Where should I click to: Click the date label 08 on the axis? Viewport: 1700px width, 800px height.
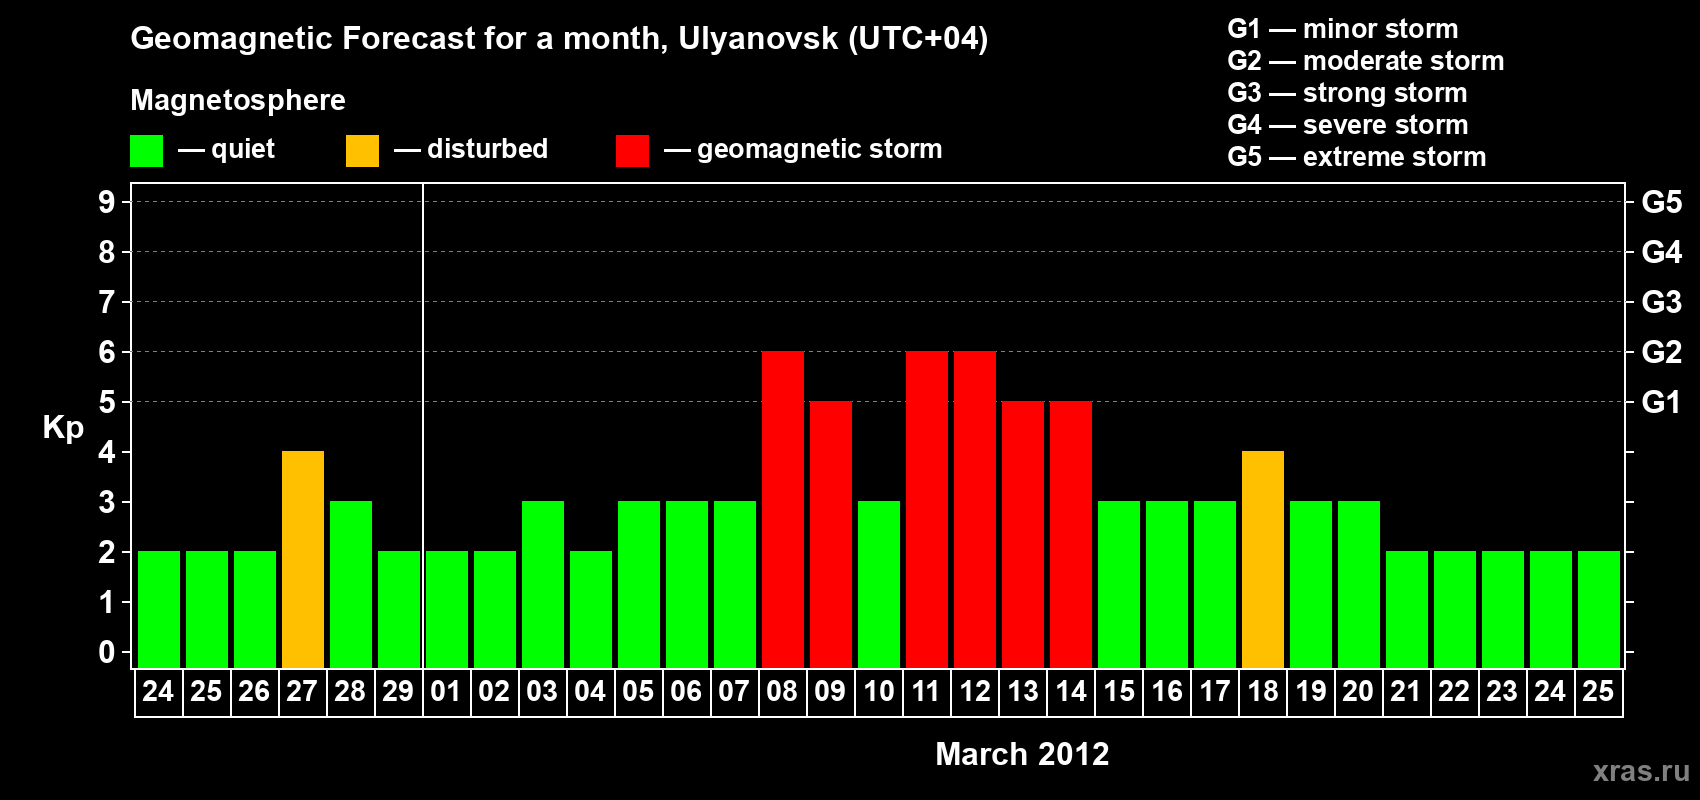[x=782, y=692]
